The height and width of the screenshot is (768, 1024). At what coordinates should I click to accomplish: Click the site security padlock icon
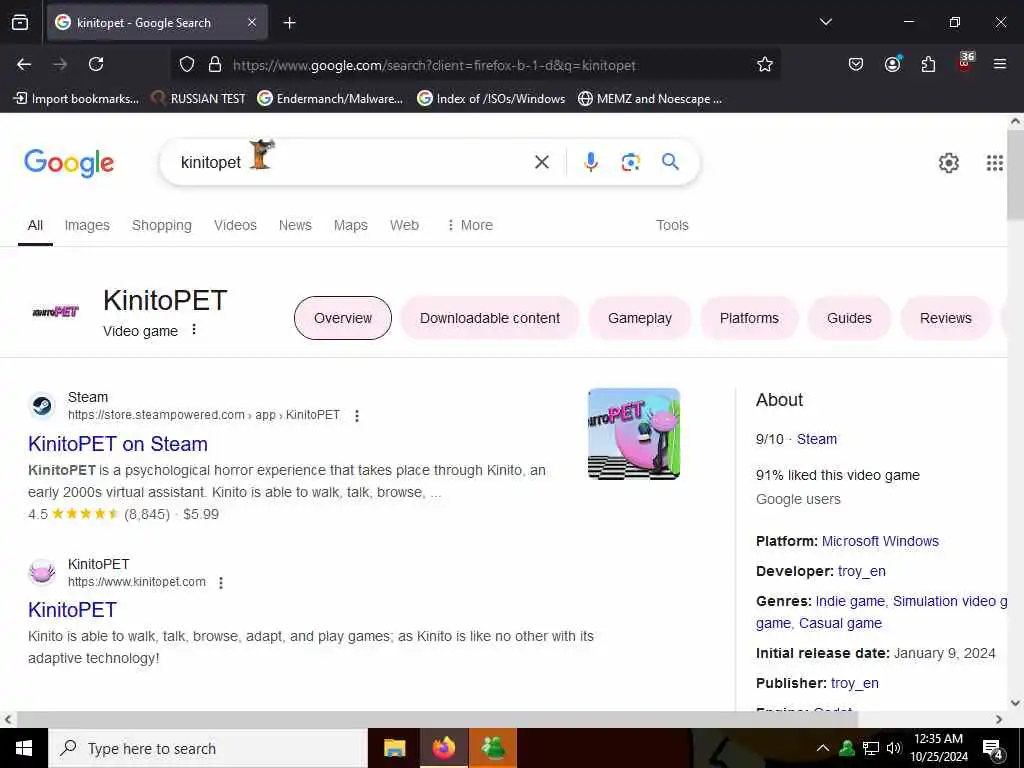tap(215, 64)
